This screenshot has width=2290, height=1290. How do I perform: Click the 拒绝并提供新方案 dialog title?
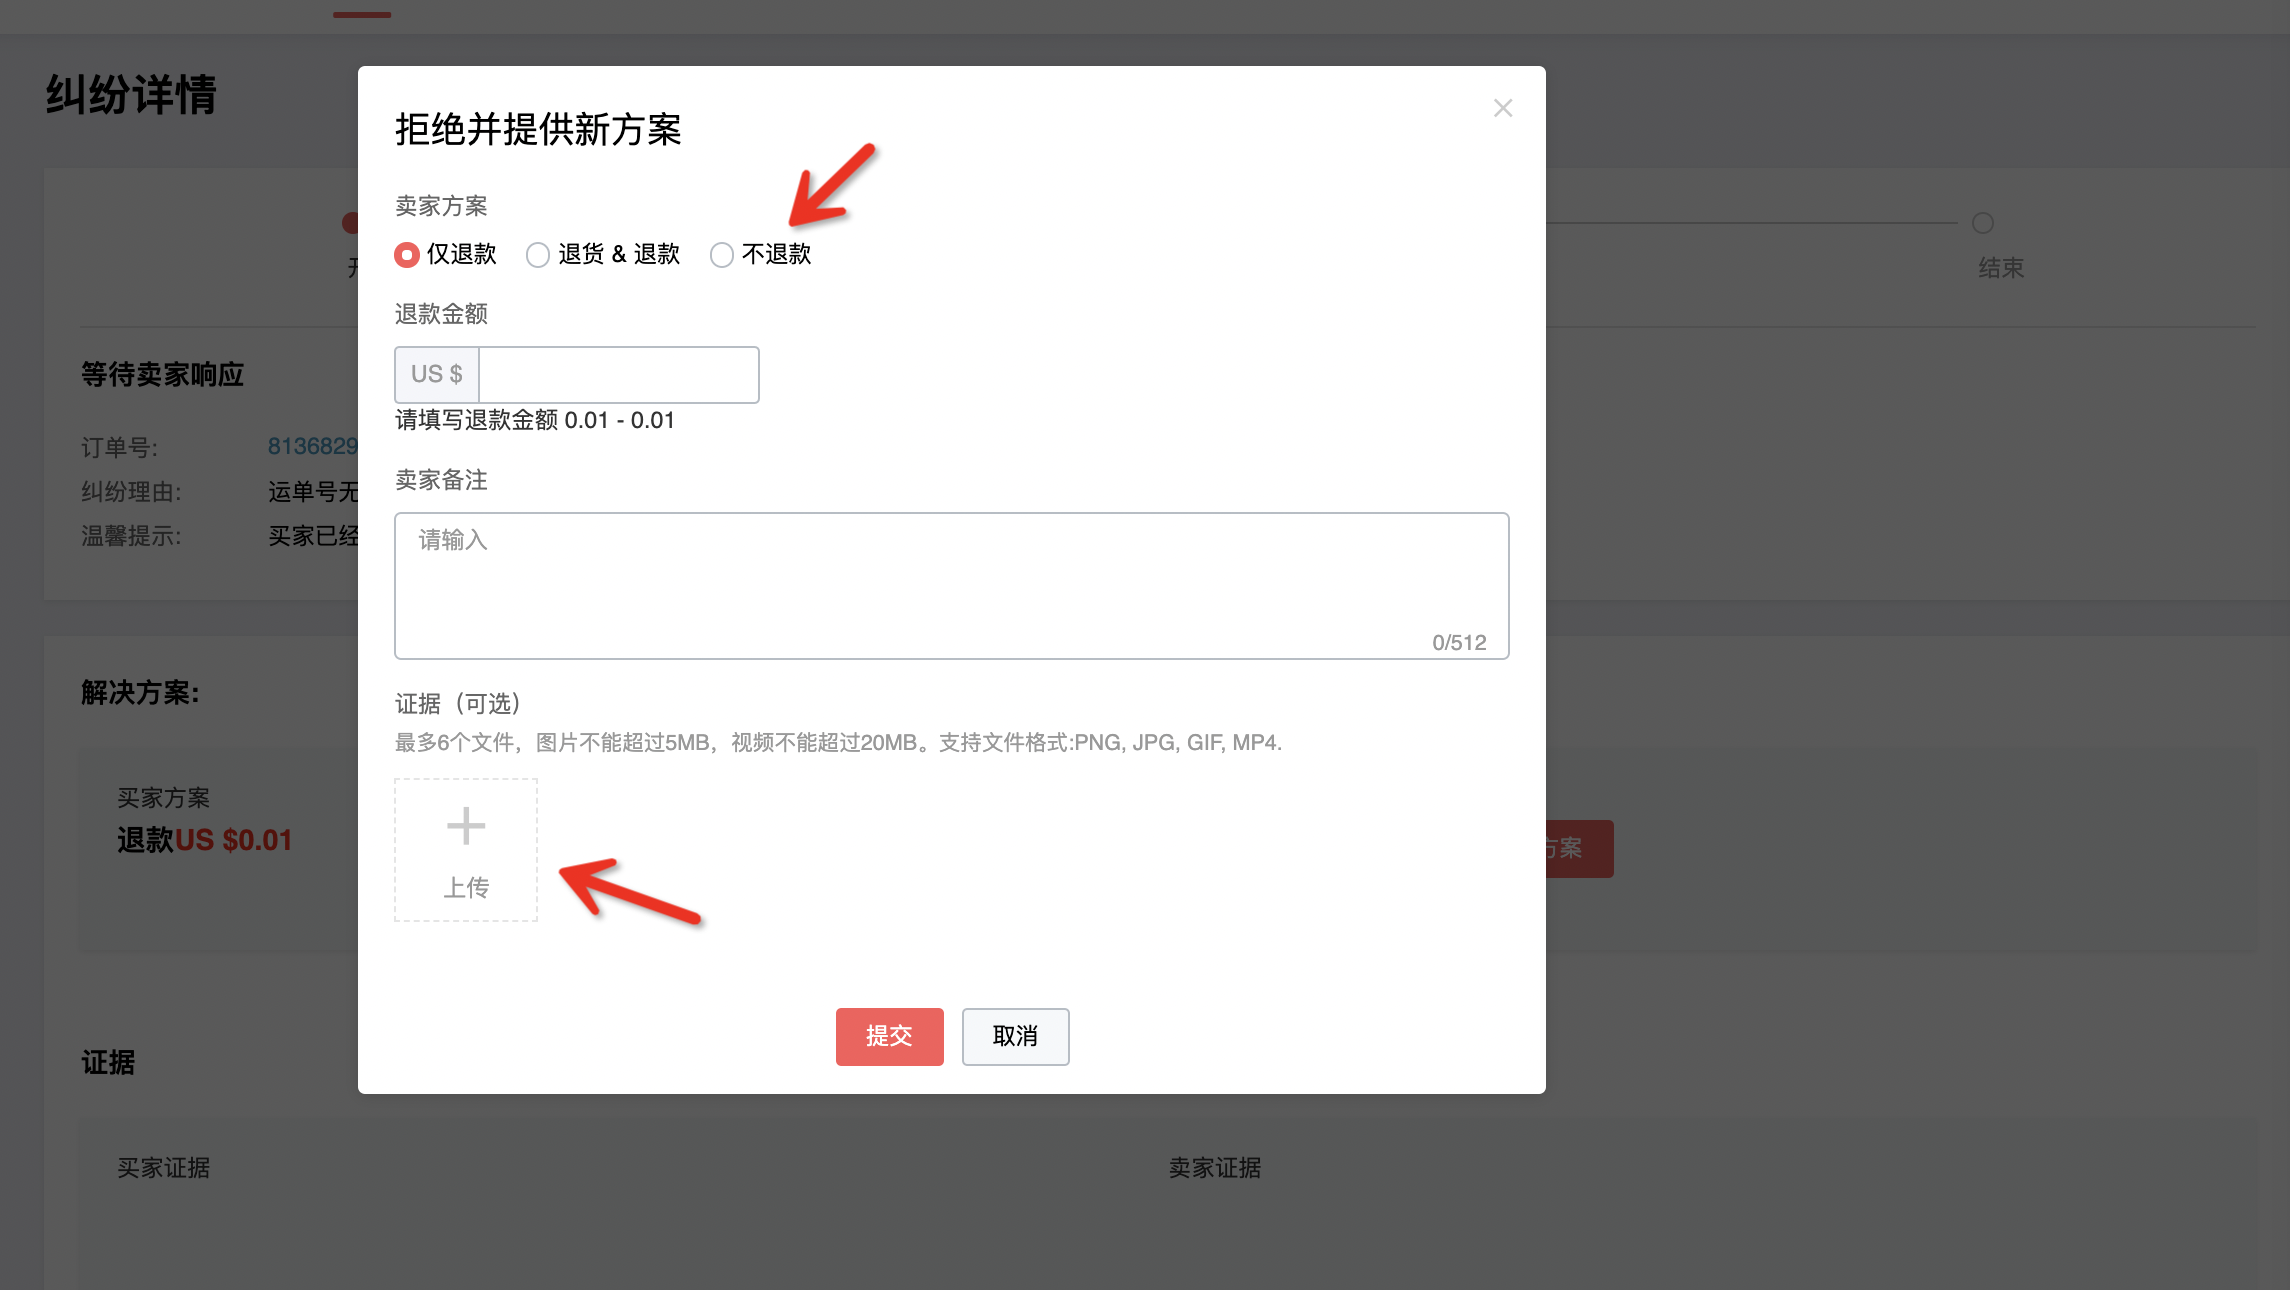coord(538,129)
